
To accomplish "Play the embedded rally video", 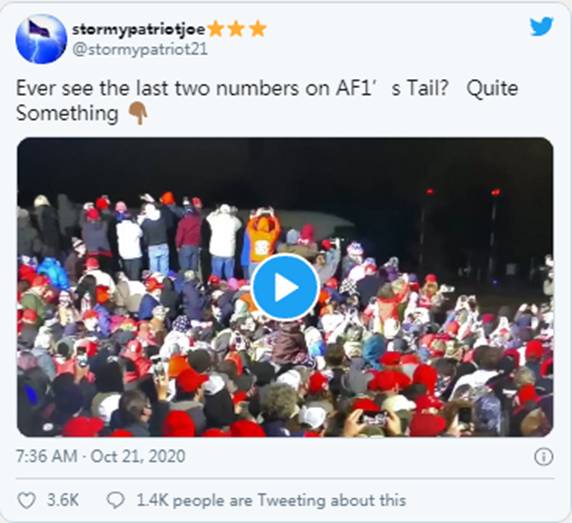I will [286, 287].
